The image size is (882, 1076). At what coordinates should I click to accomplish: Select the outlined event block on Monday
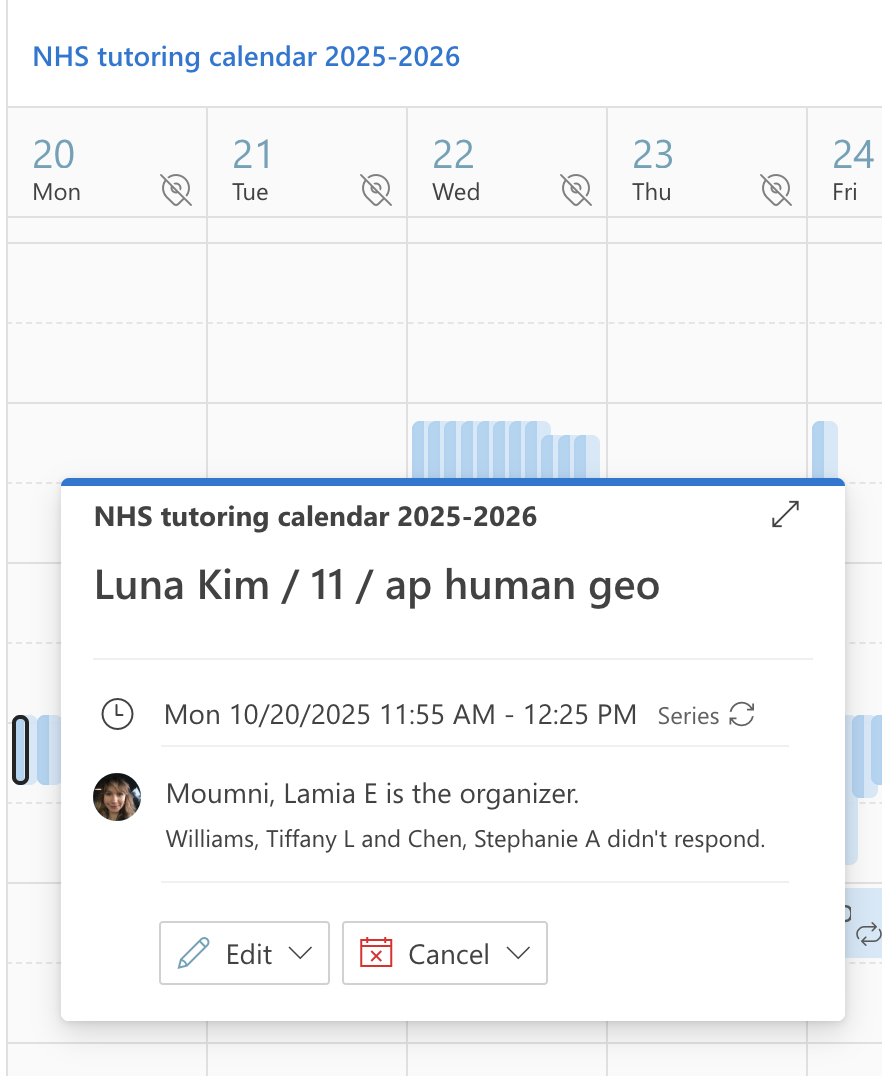pos(20,750)
